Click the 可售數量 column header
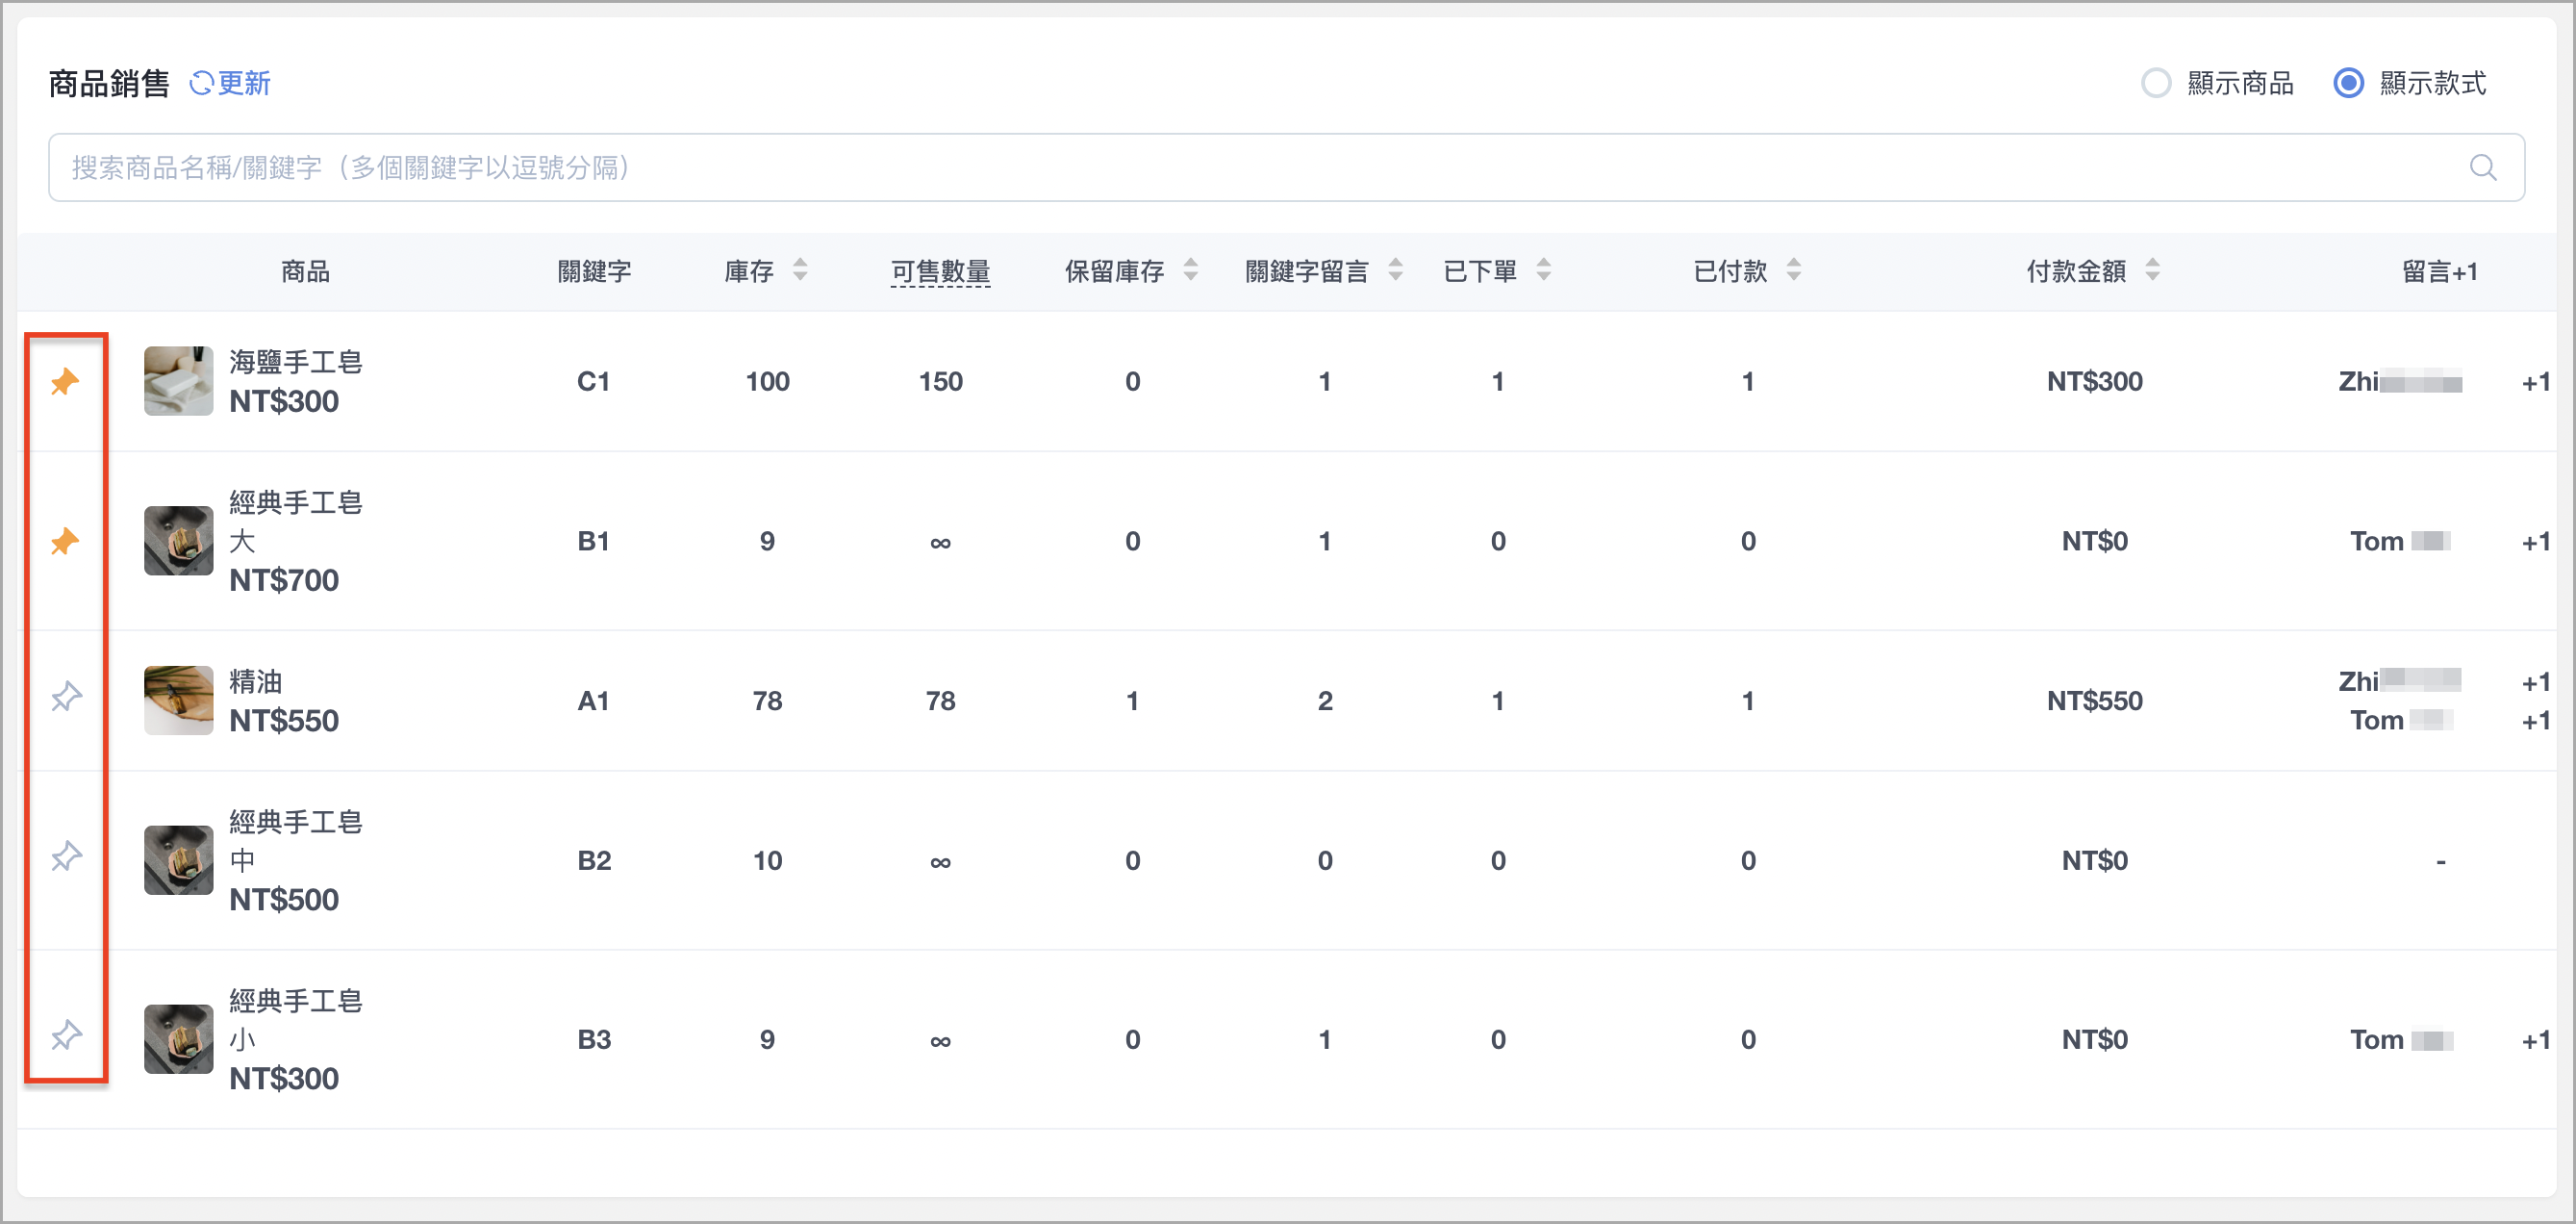 tap(940, 271)
